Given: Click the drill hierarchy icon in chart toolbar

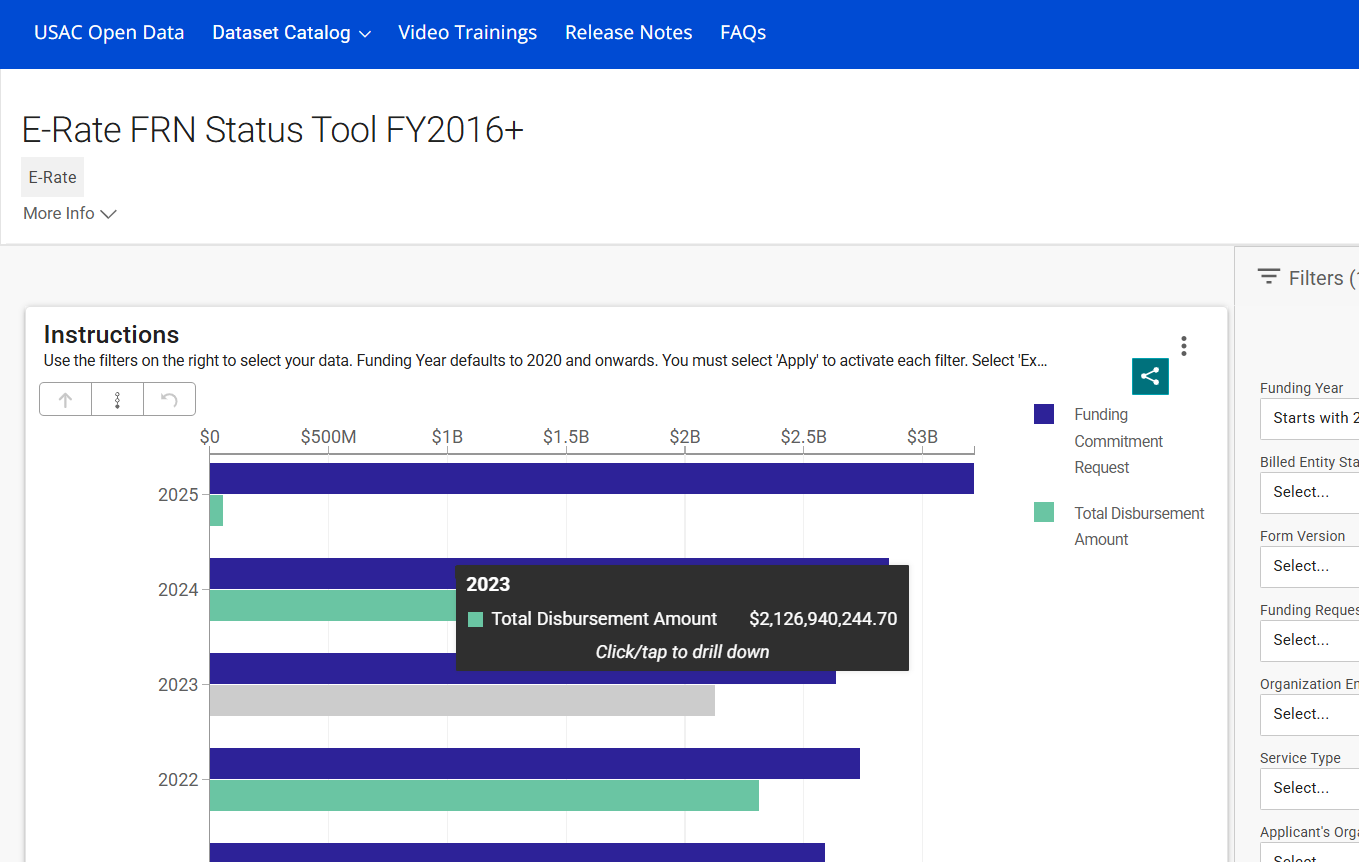Looking at the screenshot, I should click(117, 399).
